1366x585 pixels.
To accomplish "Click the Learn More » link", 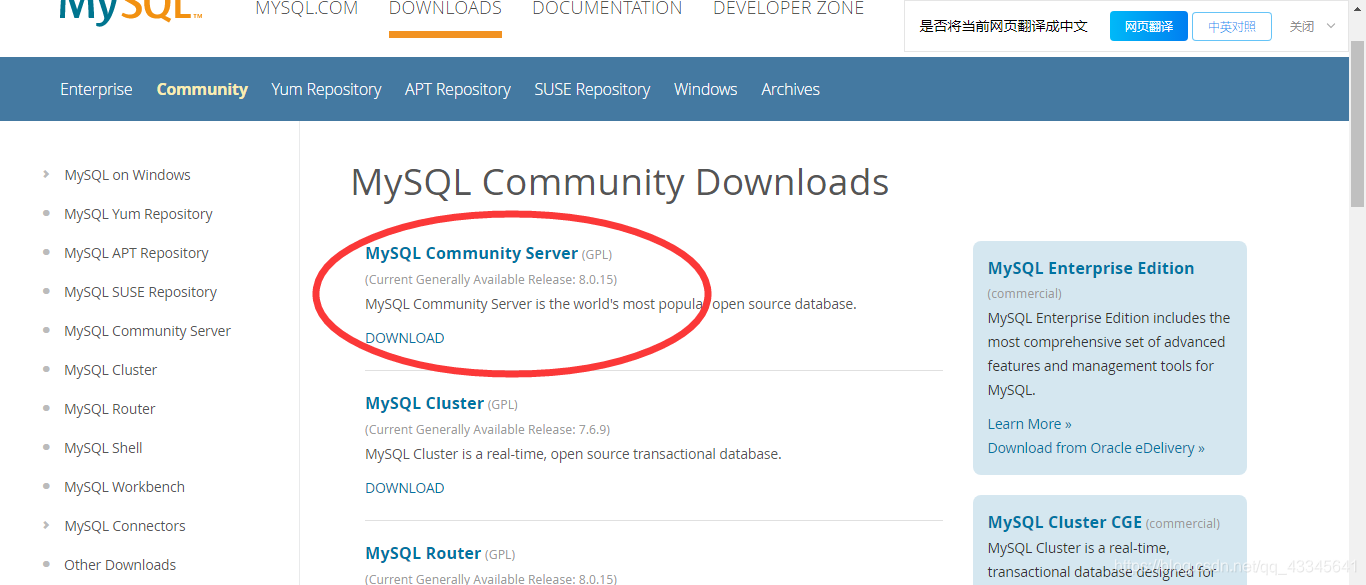I will click(1029, 424).
